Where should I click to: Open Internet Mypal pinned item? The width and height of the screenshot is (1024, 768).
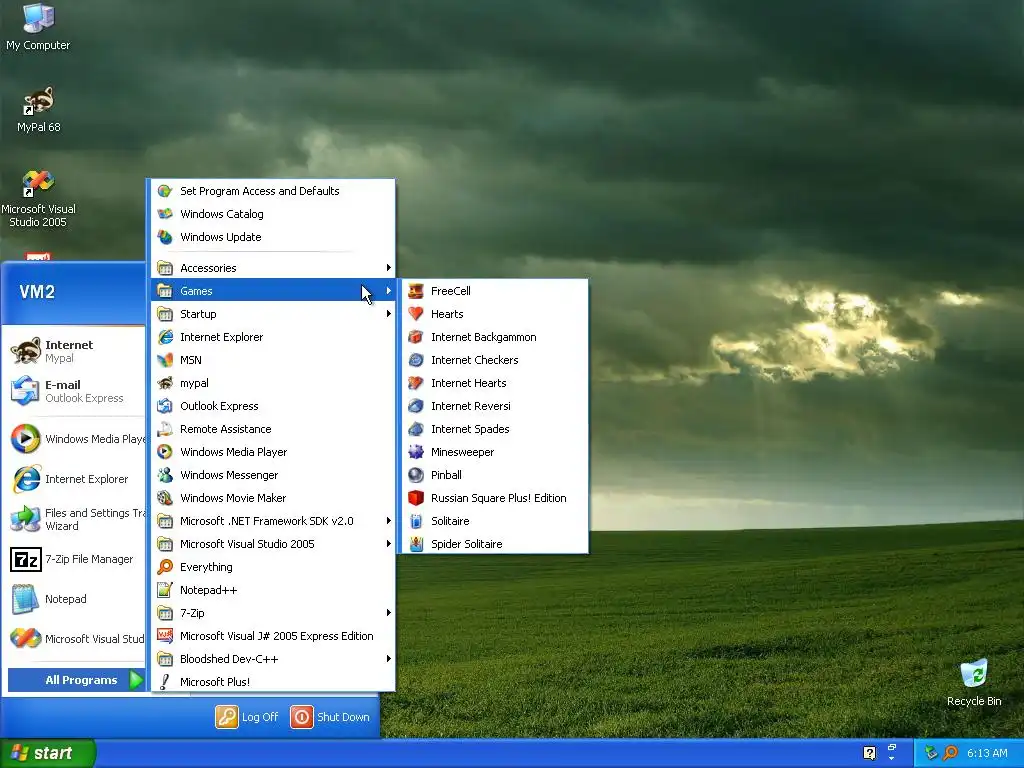tap(75, 351)
